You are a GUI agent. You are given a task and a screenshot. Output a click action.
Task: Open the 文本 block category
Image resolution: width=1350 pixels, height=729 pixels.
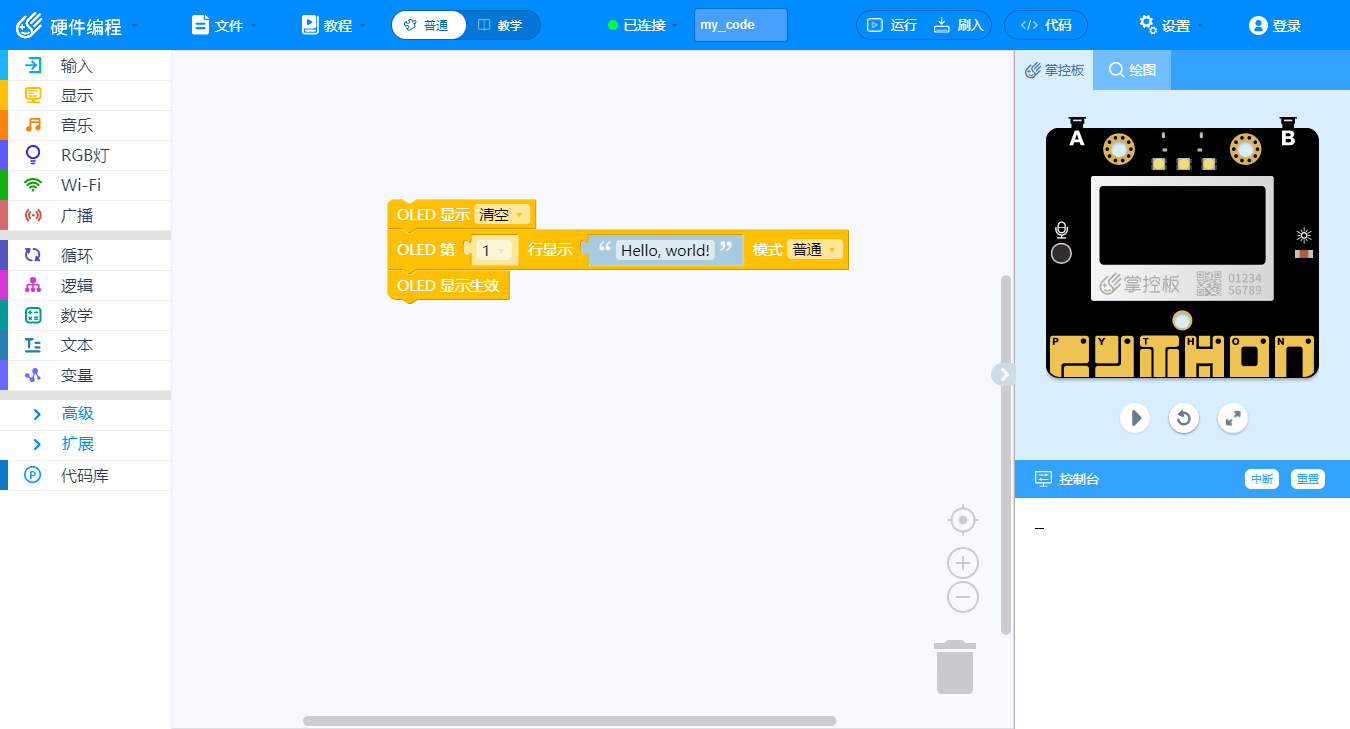[85, 346]
